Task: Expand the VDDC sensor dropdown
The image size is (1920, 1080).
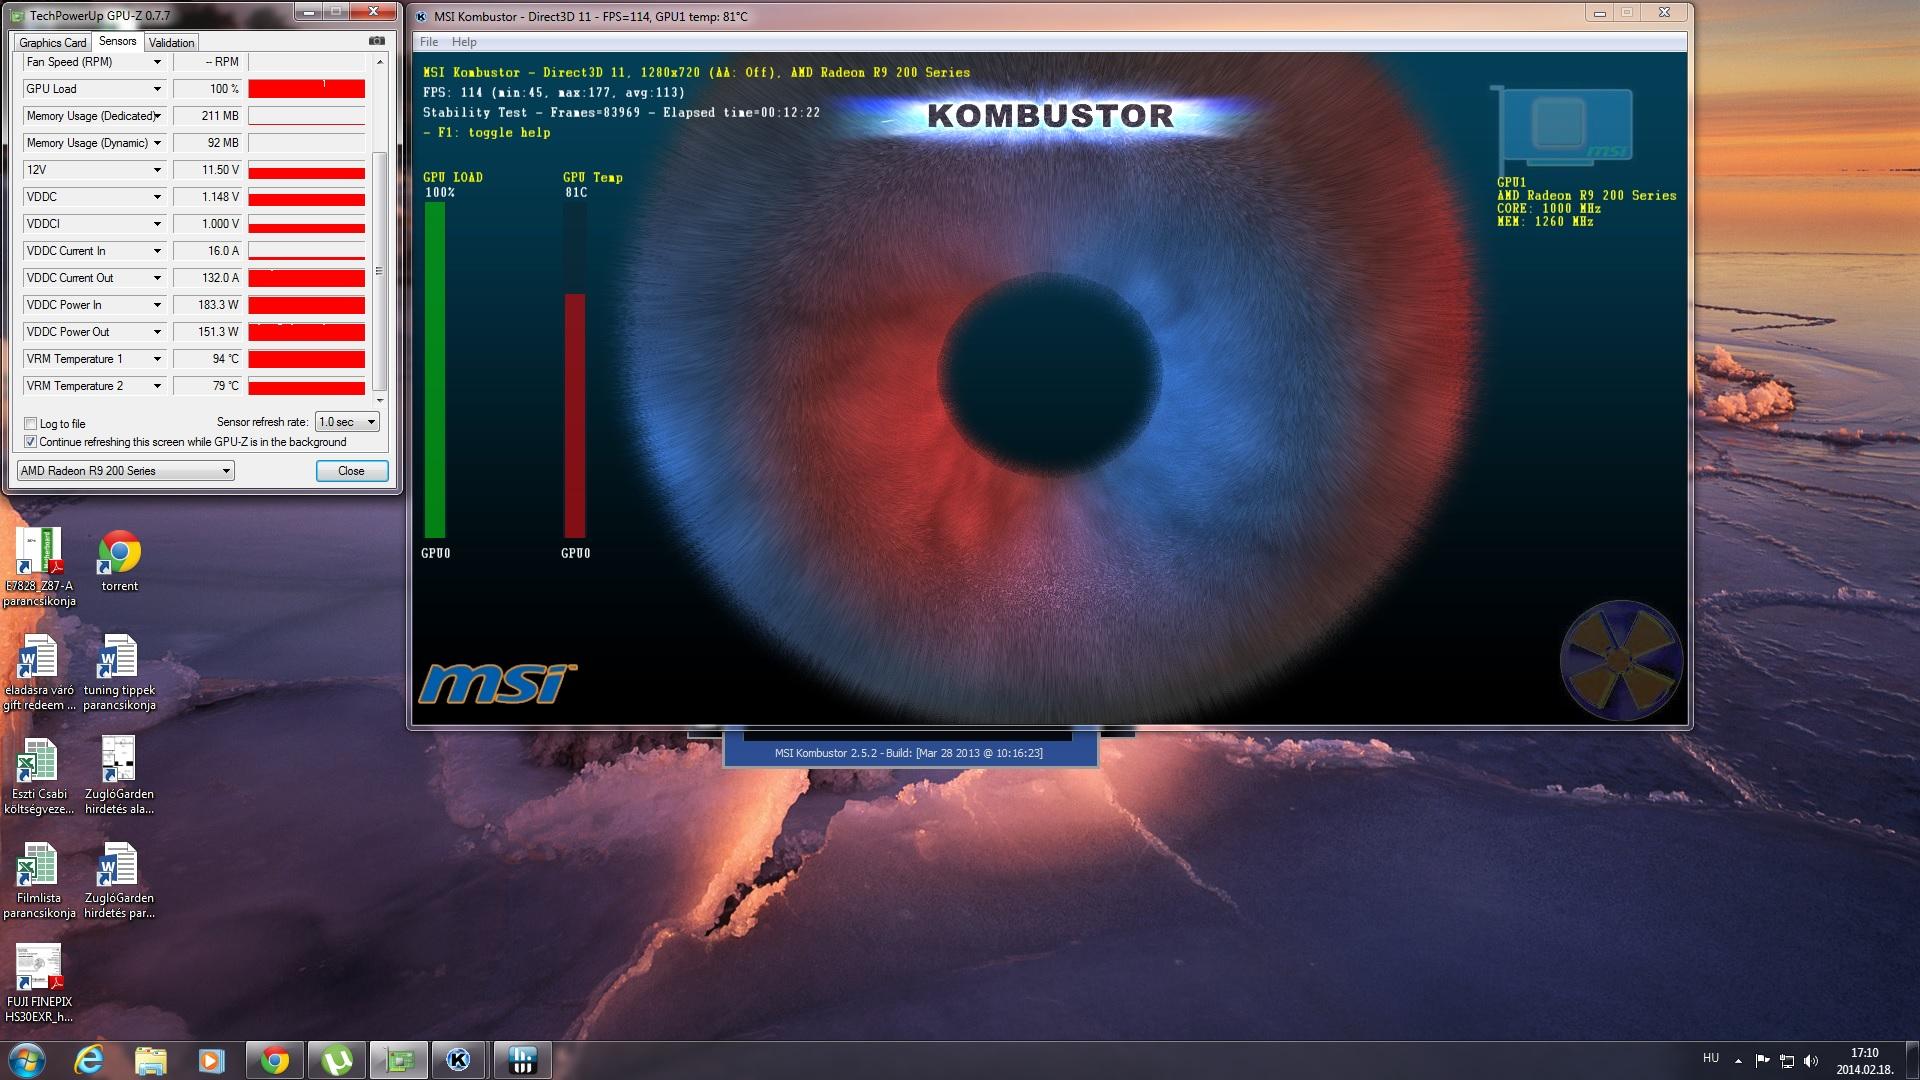Action: (157, 197)
